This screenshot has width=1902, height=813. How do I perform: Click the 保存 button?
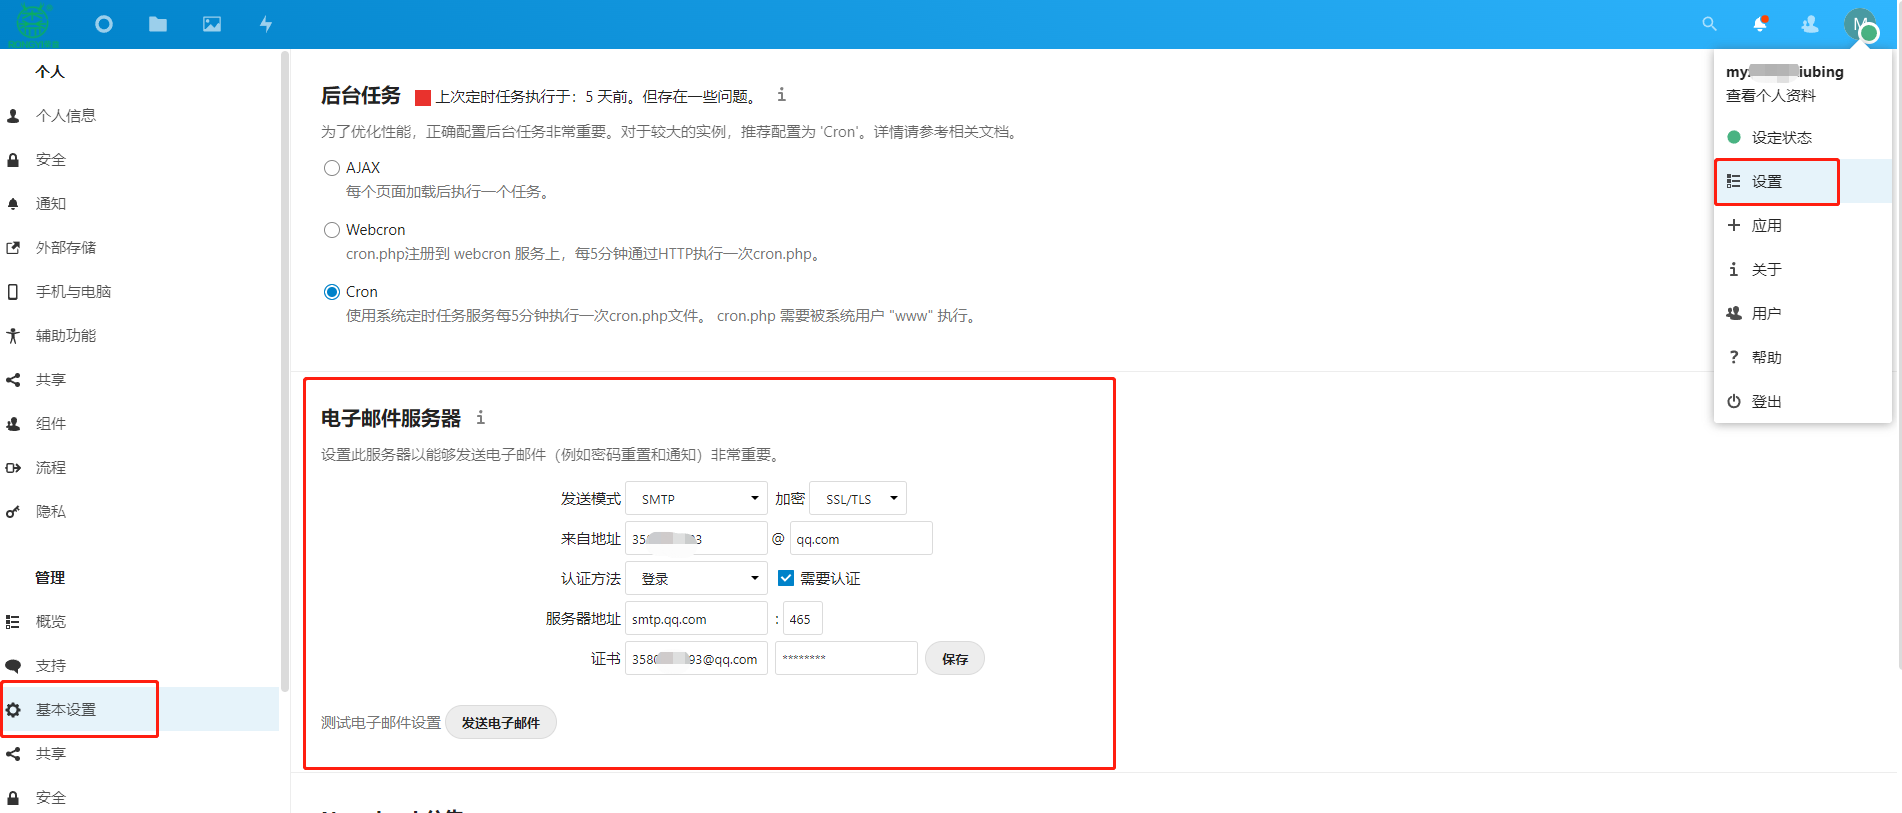tap(954, 659)
